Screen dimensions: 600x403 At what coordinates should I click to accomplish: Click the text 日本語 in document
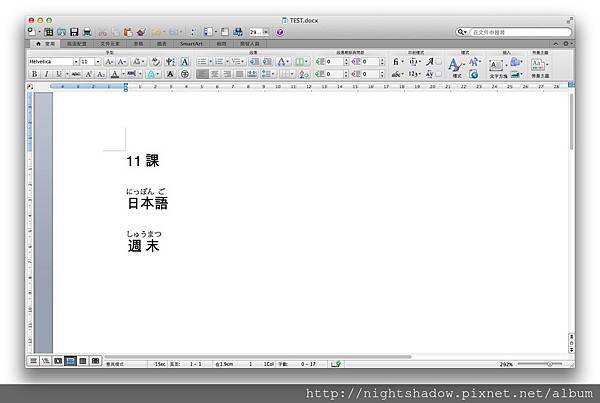[x=148, y=203]
